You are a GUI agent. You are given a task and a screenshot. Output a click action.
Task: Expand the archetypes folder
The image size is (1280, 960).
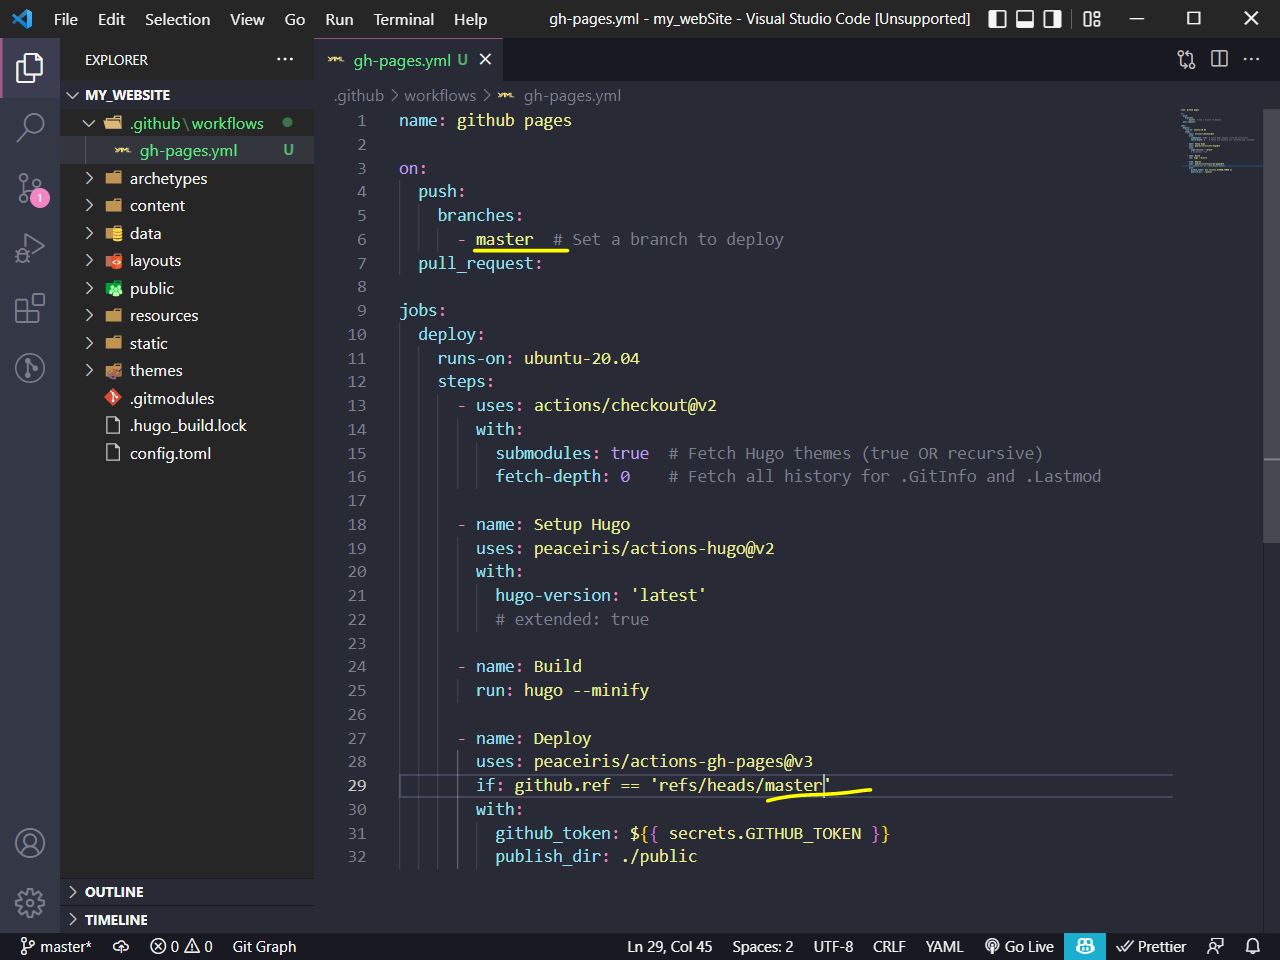pyautogui.click(x=187, y=178)
